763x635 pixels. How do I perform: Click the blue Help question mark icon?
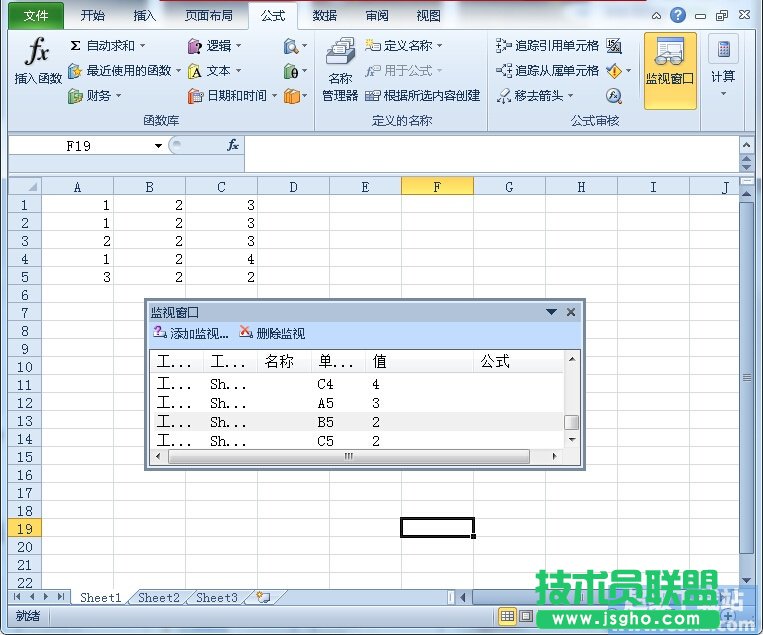point(678,15)
